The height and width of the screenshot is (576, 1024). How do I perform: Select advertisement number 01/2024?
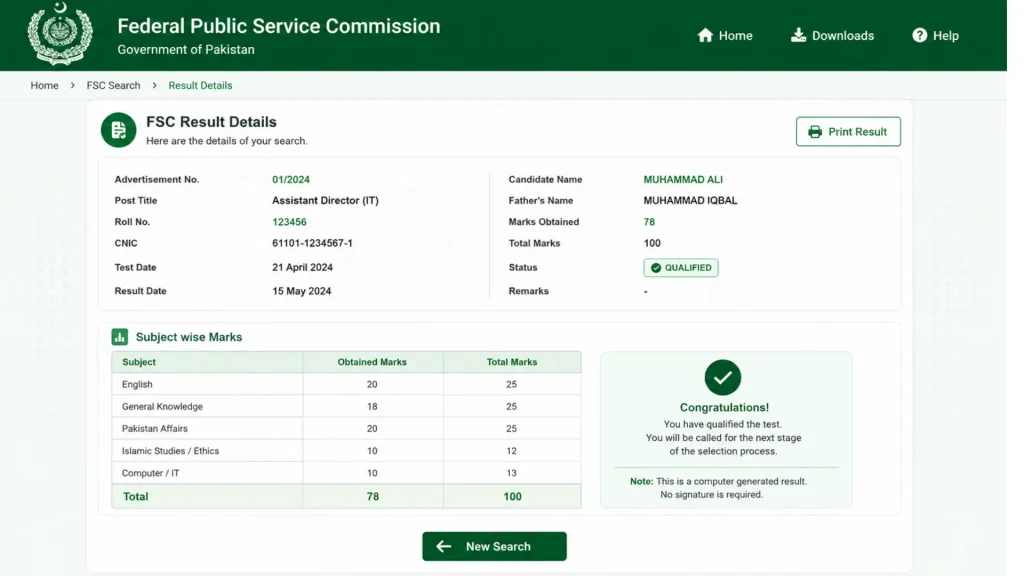click(x=291, y=180)
